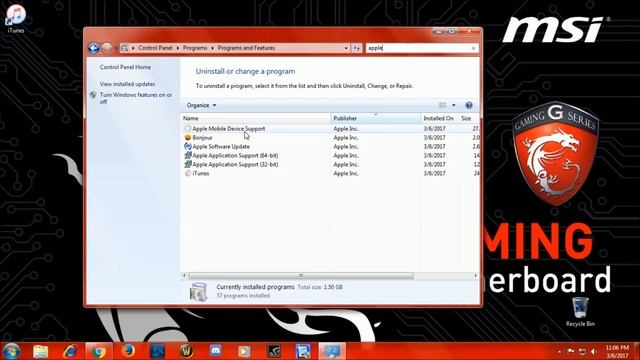Open the iTunes desktop shortcut
The height and width of the screenshot is (360, 640).
16,18
